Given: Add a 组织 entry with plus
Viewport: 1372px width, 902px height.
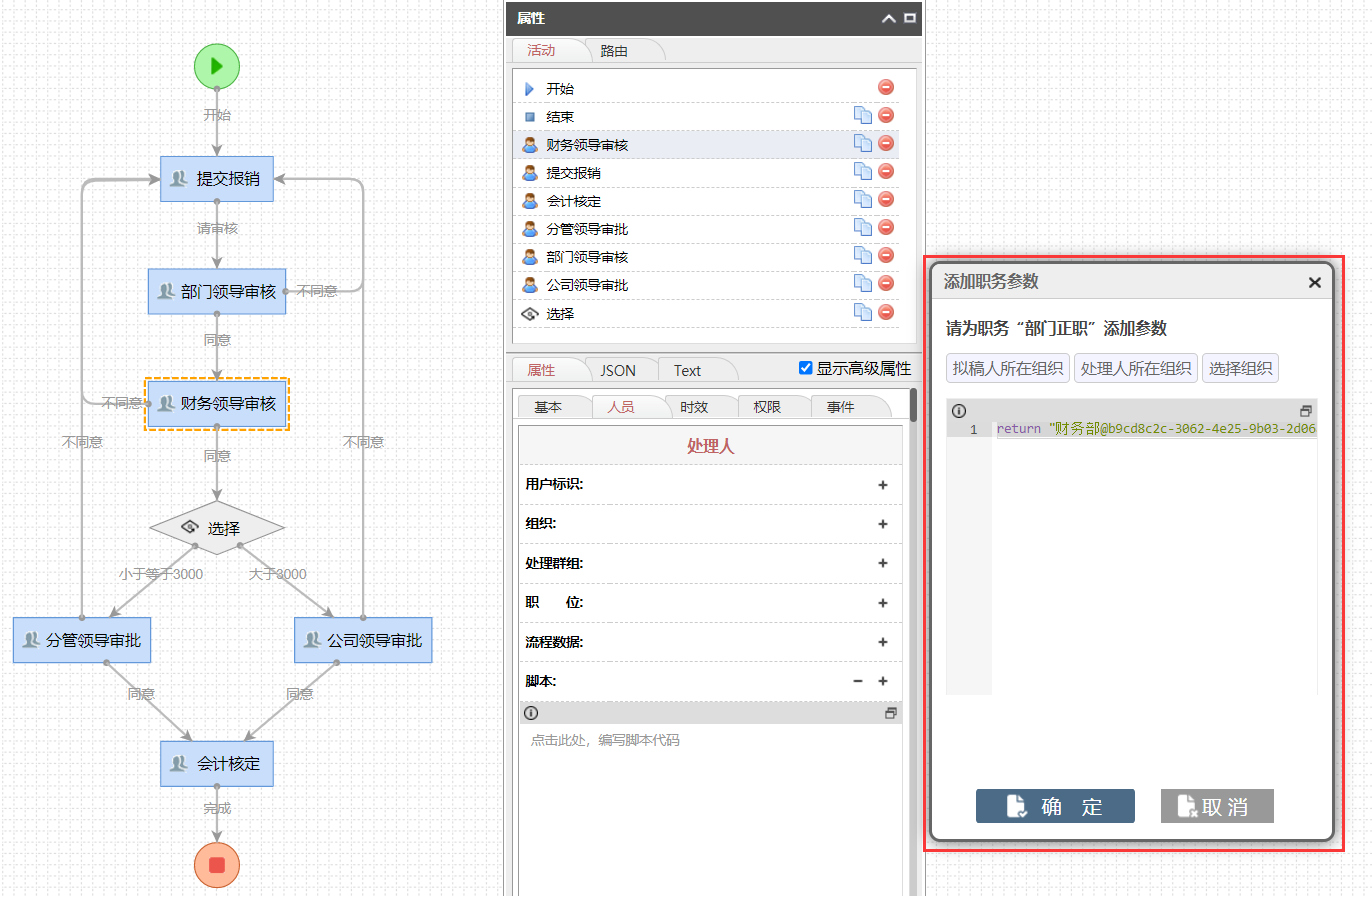Looking at the screenshot, I should 883,524.
